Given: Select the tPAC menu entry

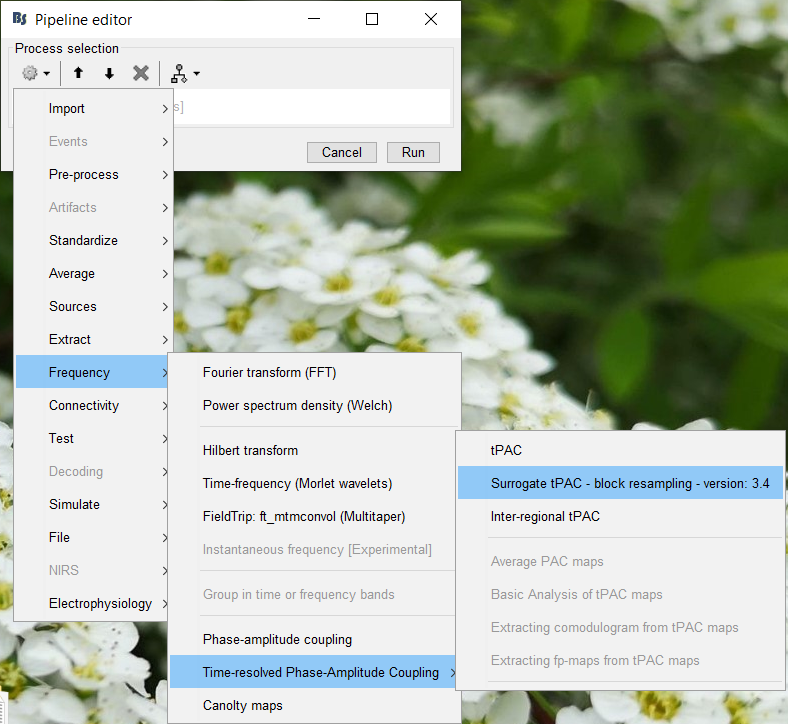Looking at the screenshot, I should tap(506, 450).
